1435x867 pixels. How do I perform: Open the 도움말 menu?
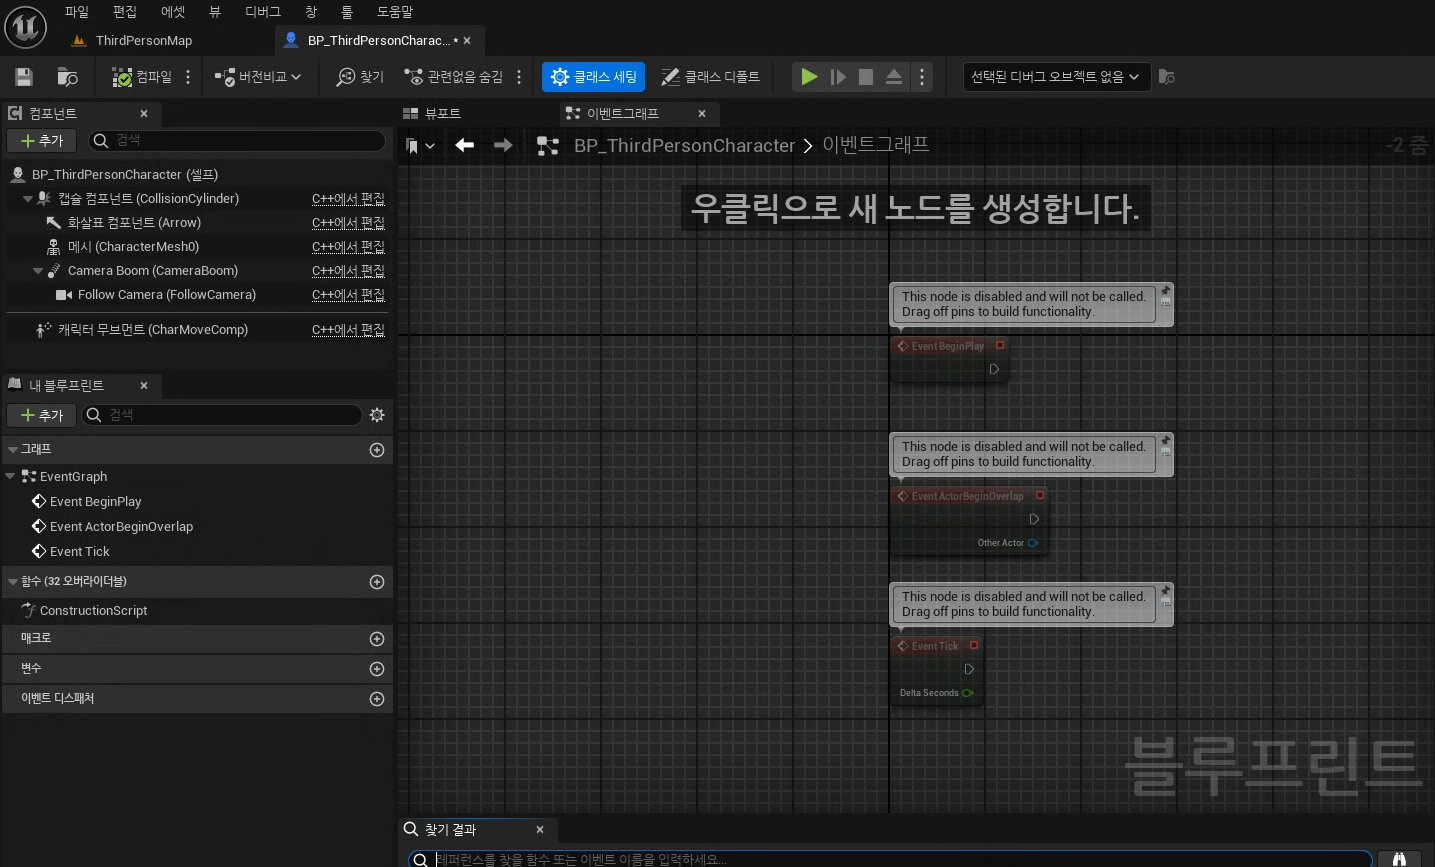click(x=395, y=12)
